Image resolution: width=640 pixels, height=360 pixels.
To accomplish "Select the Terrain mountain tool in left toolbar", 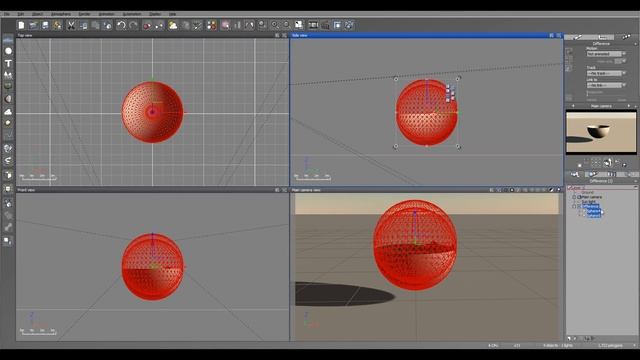I will pyautogui.click(x=8, y=75).
